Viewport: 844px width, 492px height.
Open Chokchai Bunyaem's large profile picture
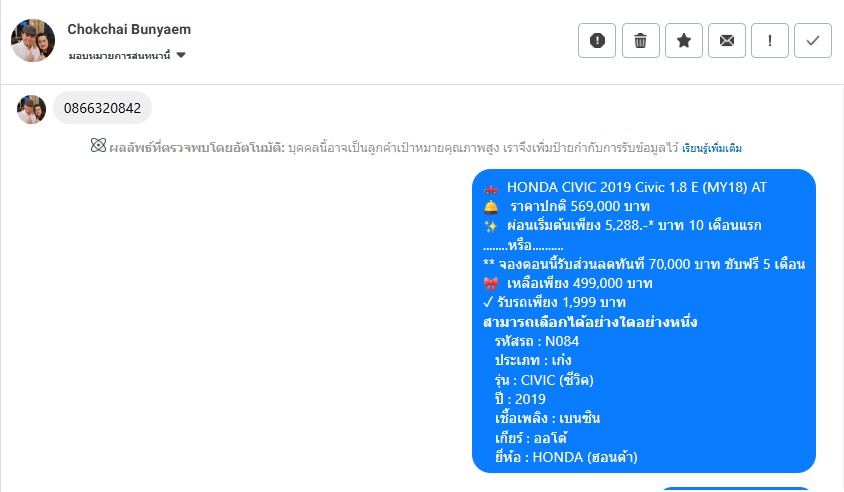(33, 40)
